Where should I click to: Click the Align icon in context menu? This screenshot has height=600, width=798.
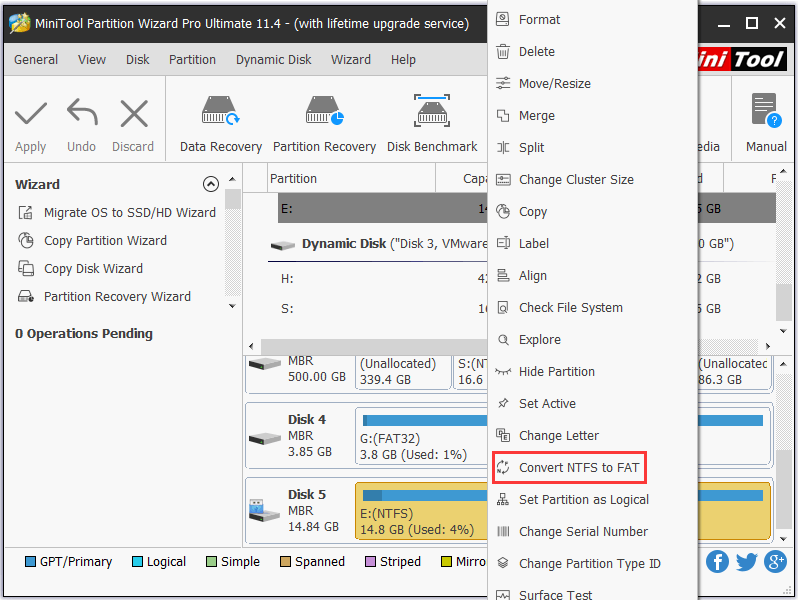point(503,275)
